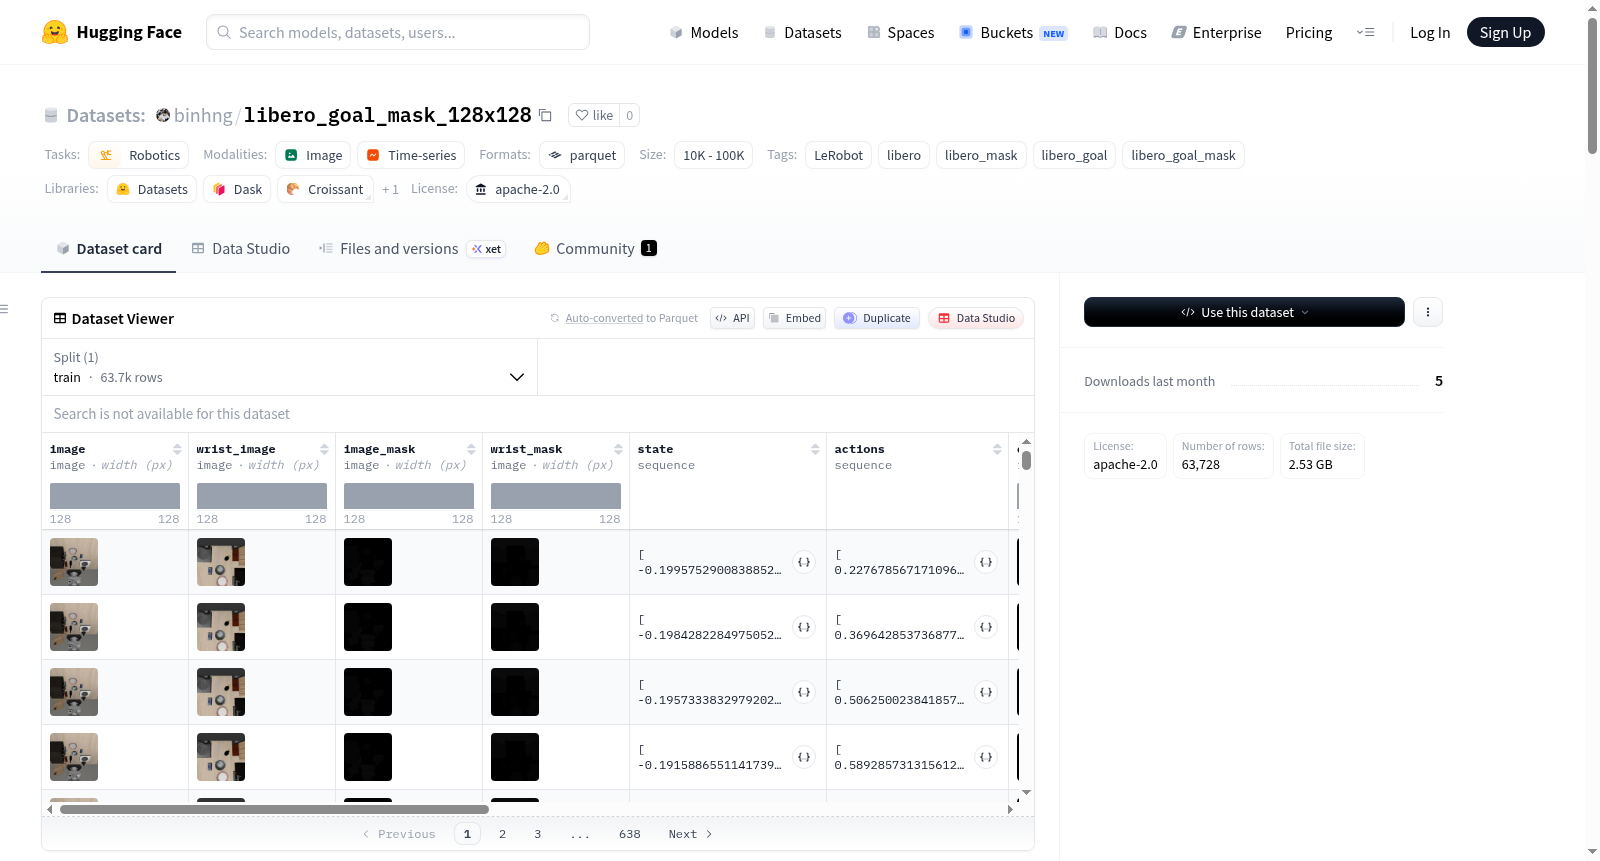This screenshot has height=861, width=1600.
Task: Open the Pricing page
Action: (1309, 32)
